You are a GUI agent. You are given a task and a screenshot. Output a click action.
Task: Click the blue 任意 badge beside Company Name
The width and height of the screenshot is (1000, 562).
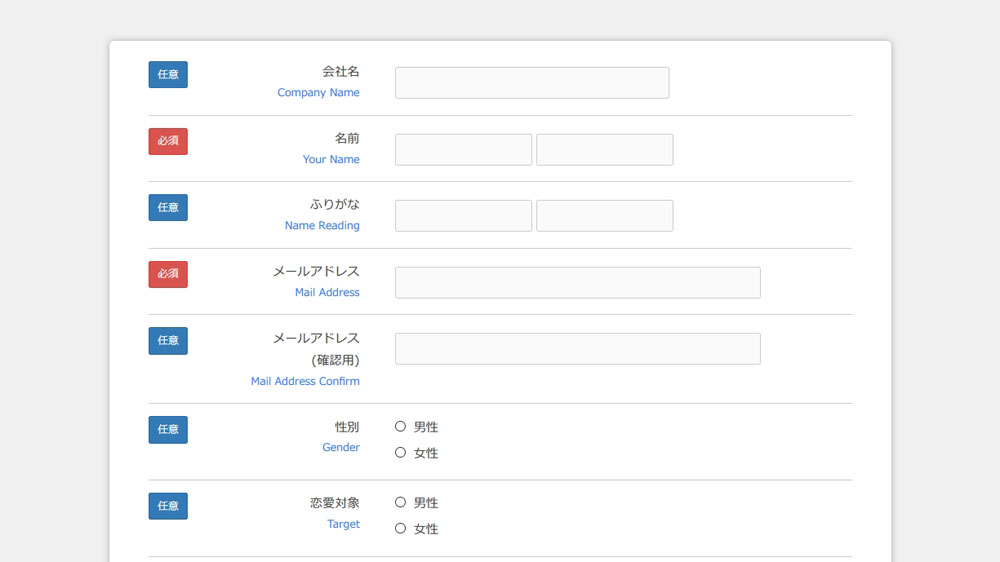point(168,75)
